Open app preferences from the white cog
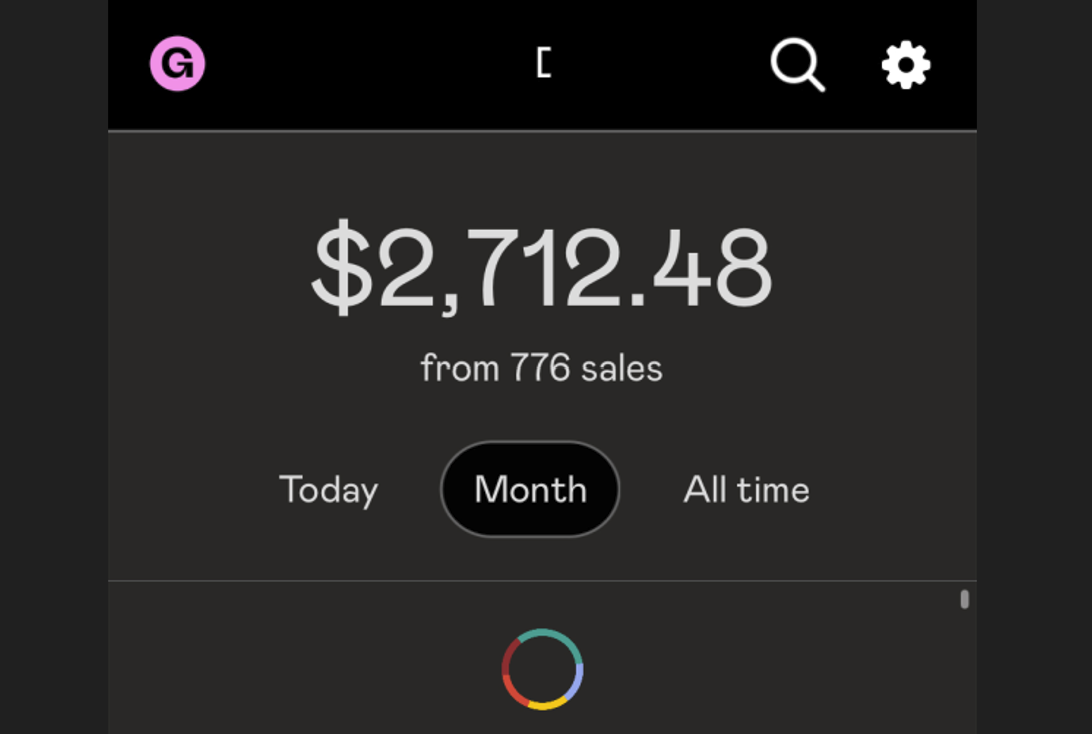 tap(906, 65)
